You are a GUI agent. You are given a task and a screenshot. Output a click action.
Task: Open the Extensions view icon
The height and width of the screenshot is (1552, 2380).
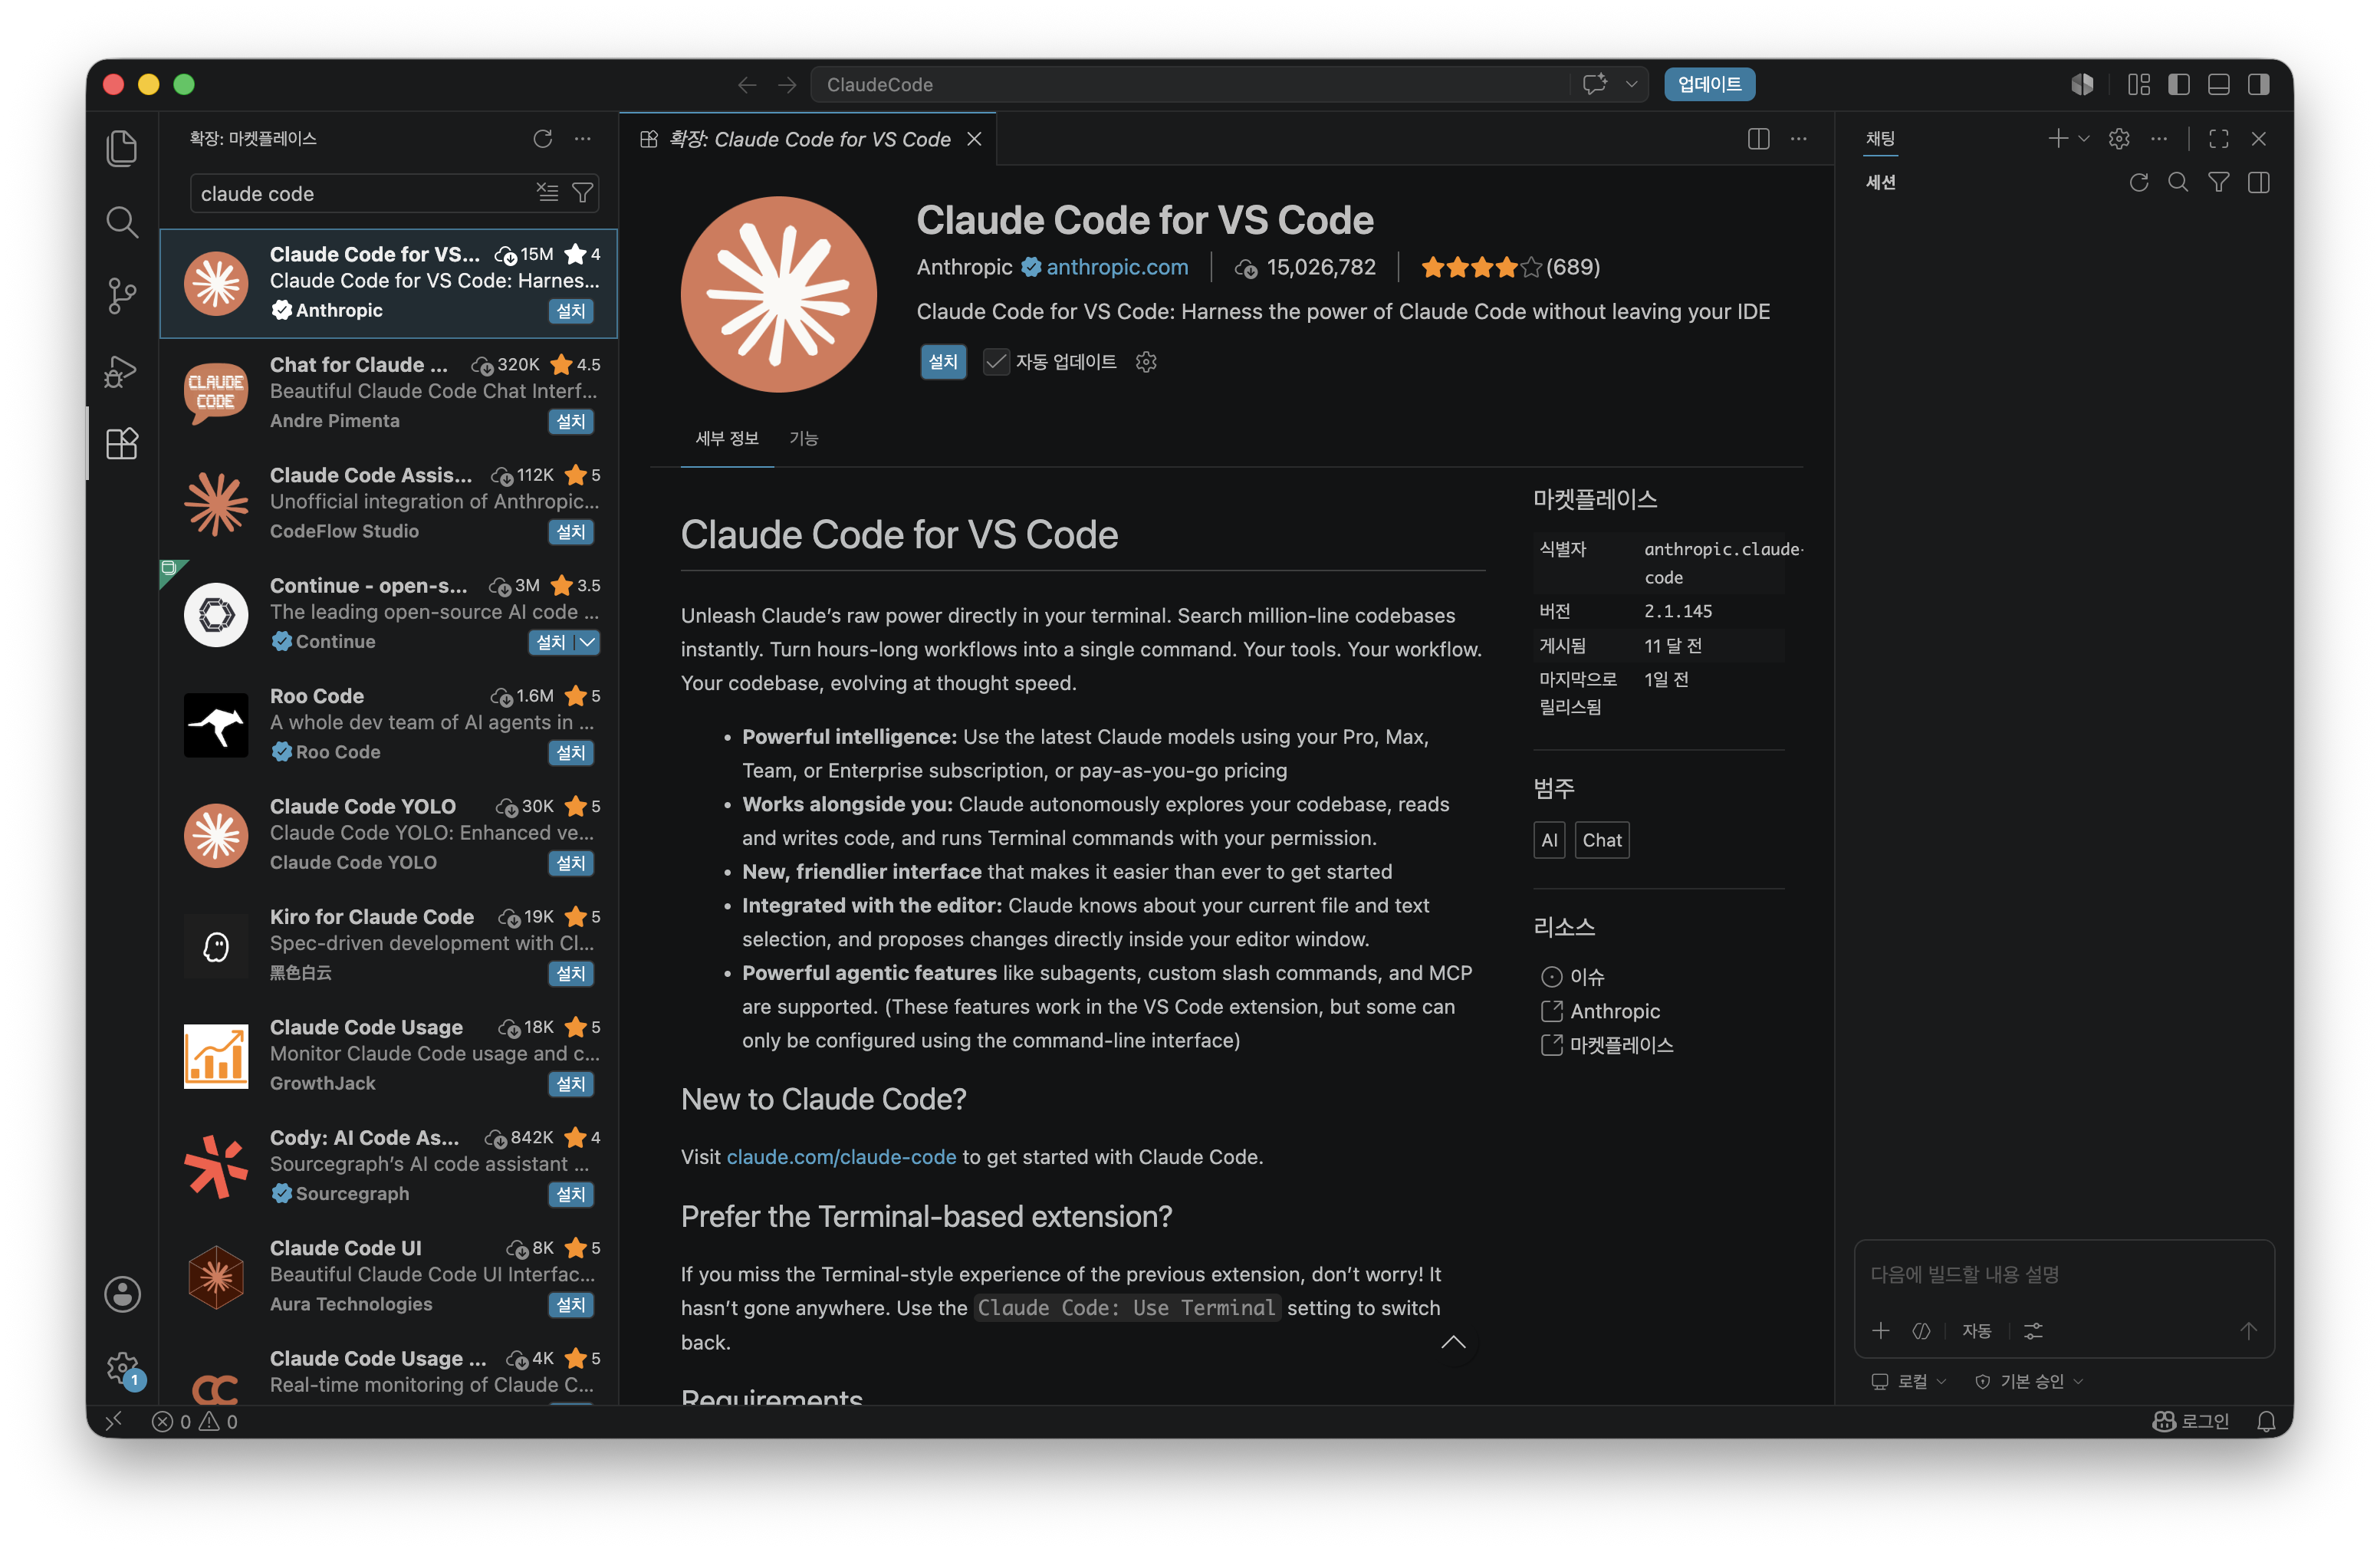122,443
